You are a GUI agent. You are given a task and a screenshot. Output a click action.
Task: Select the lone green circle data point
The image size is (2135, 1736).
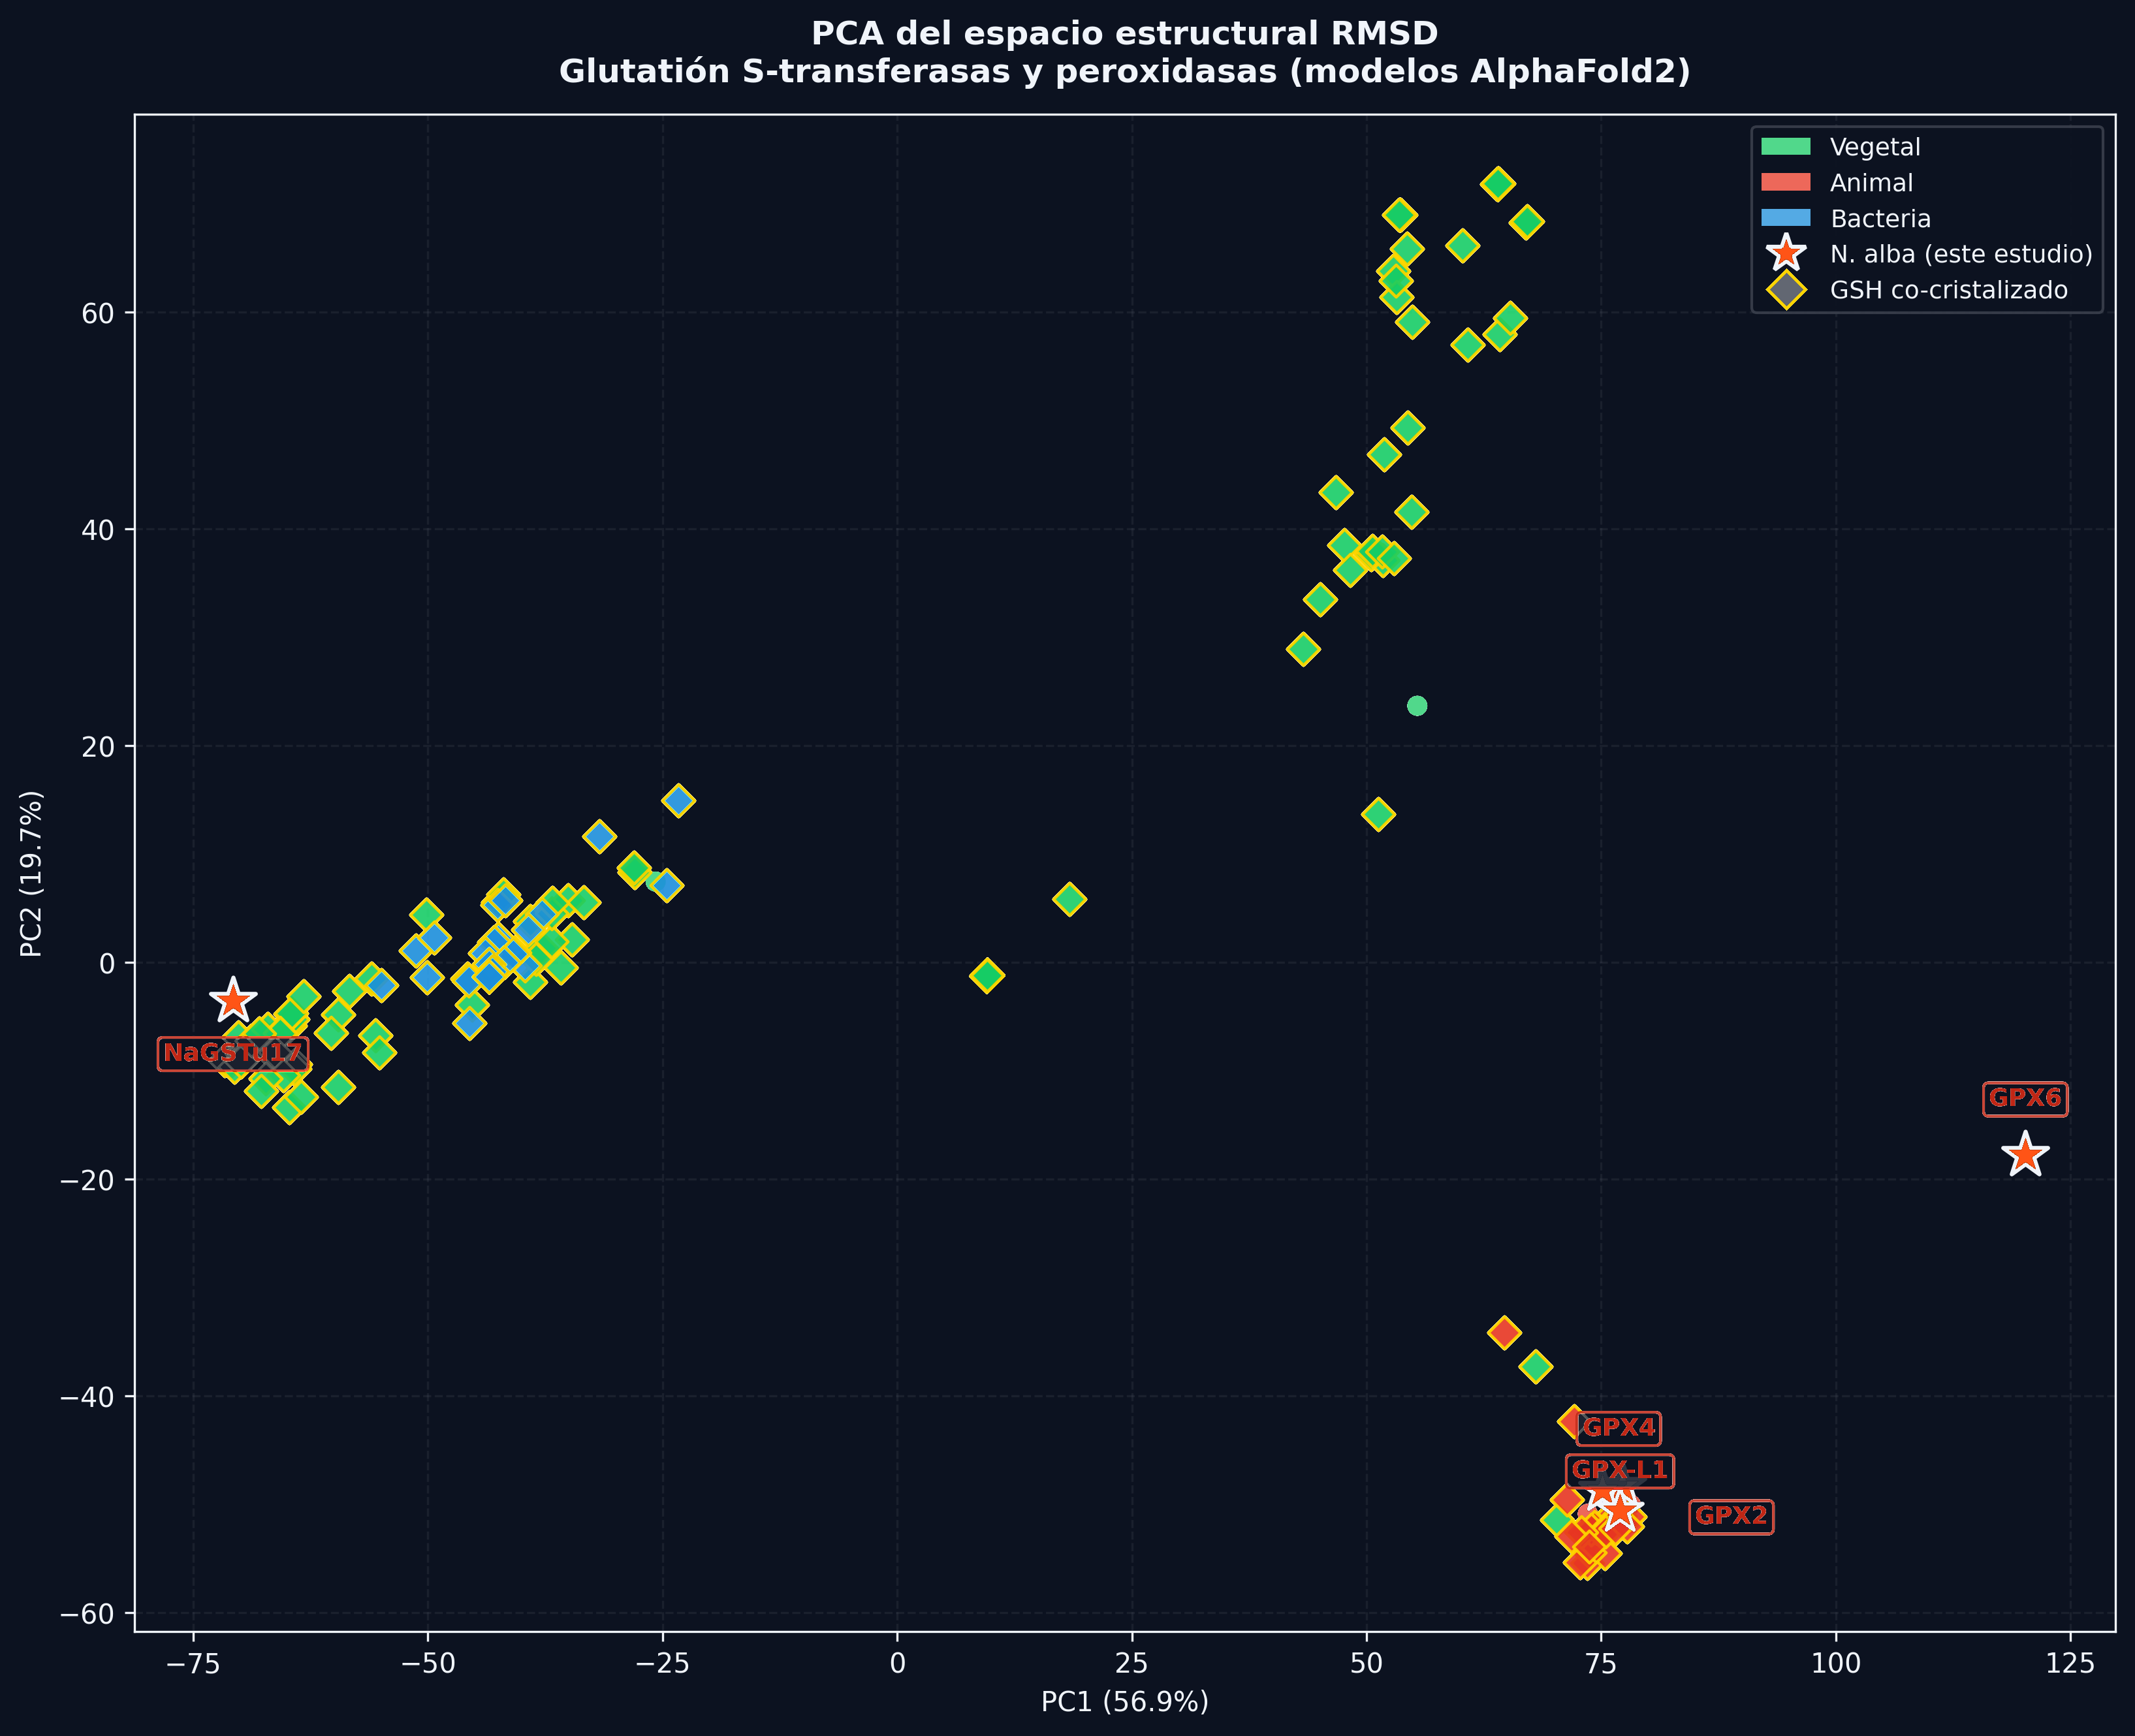(x=1417, y=706)
